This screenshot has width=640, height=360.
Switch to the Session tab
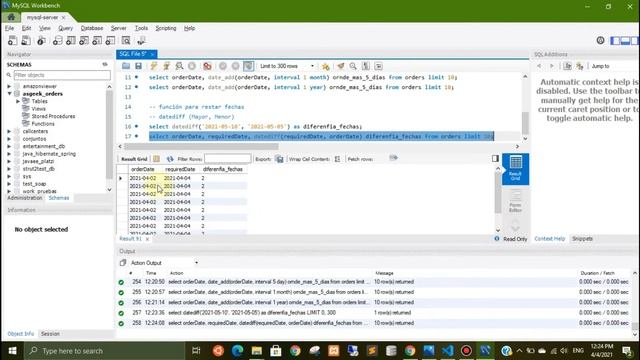point(50,334)
